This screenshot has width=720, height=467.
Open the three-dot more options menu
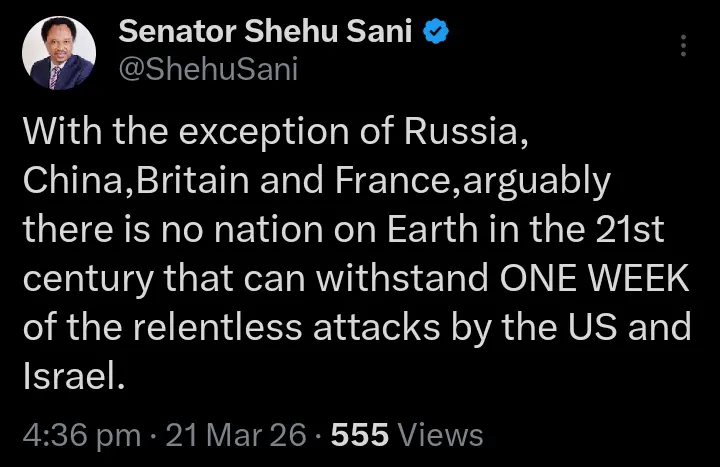pyautogui.click(x=684, y=46)
